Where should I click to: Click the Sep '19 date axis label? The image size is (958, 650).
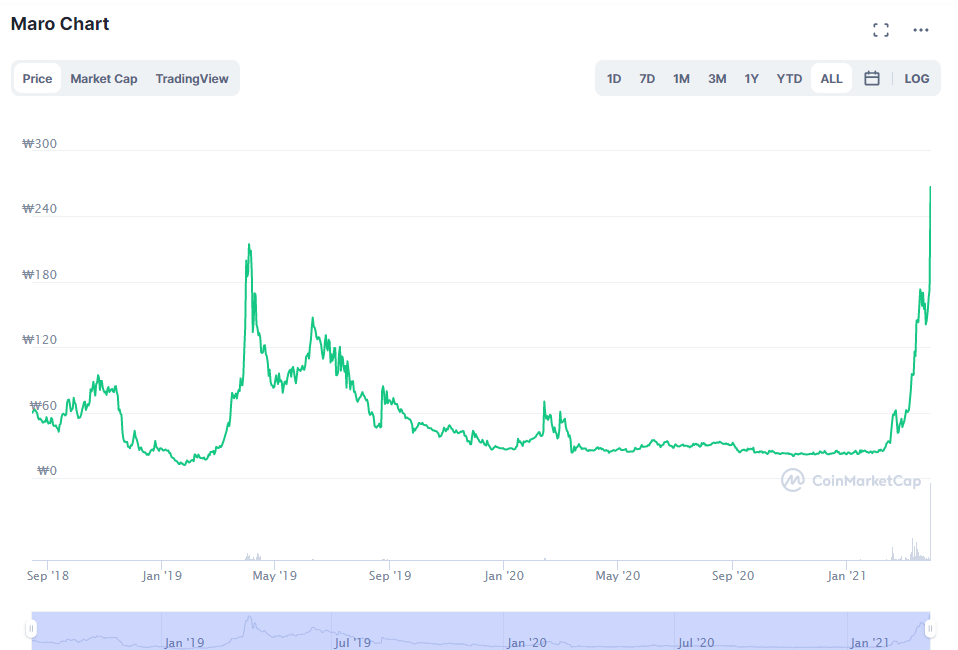tap(390, 575)
